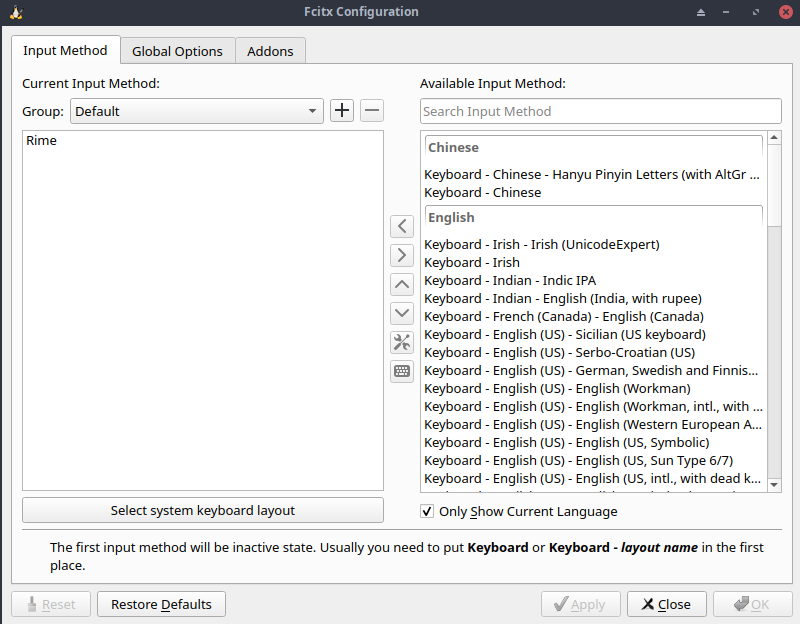Image resolution: width=800 pixels, height=624 pixels.
Task: Click the Close button at bottom
Action: click(x=666, y=604)
